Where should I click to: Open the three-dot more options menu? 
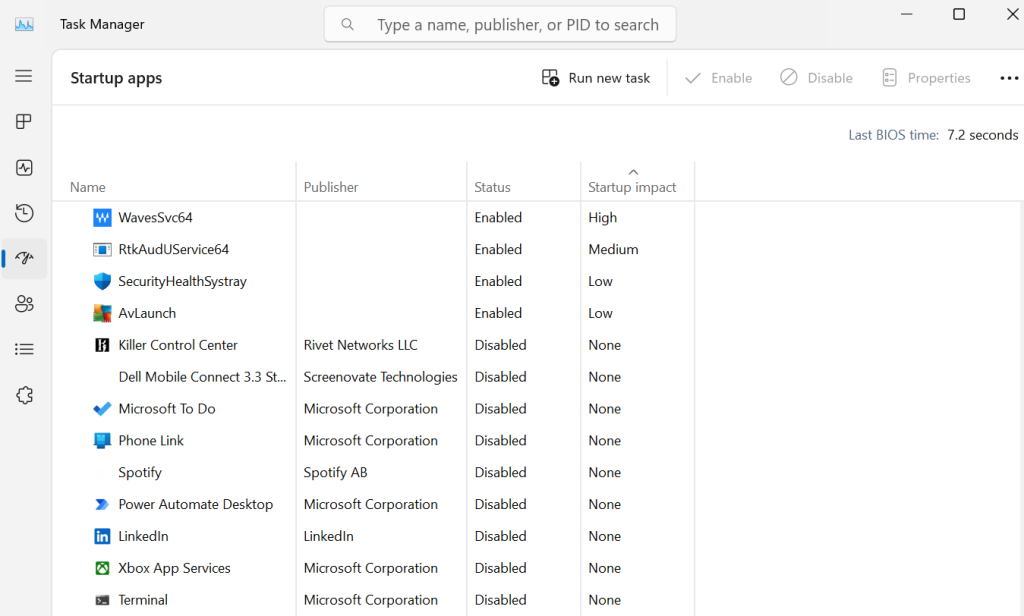click(x=1009, y=78)
